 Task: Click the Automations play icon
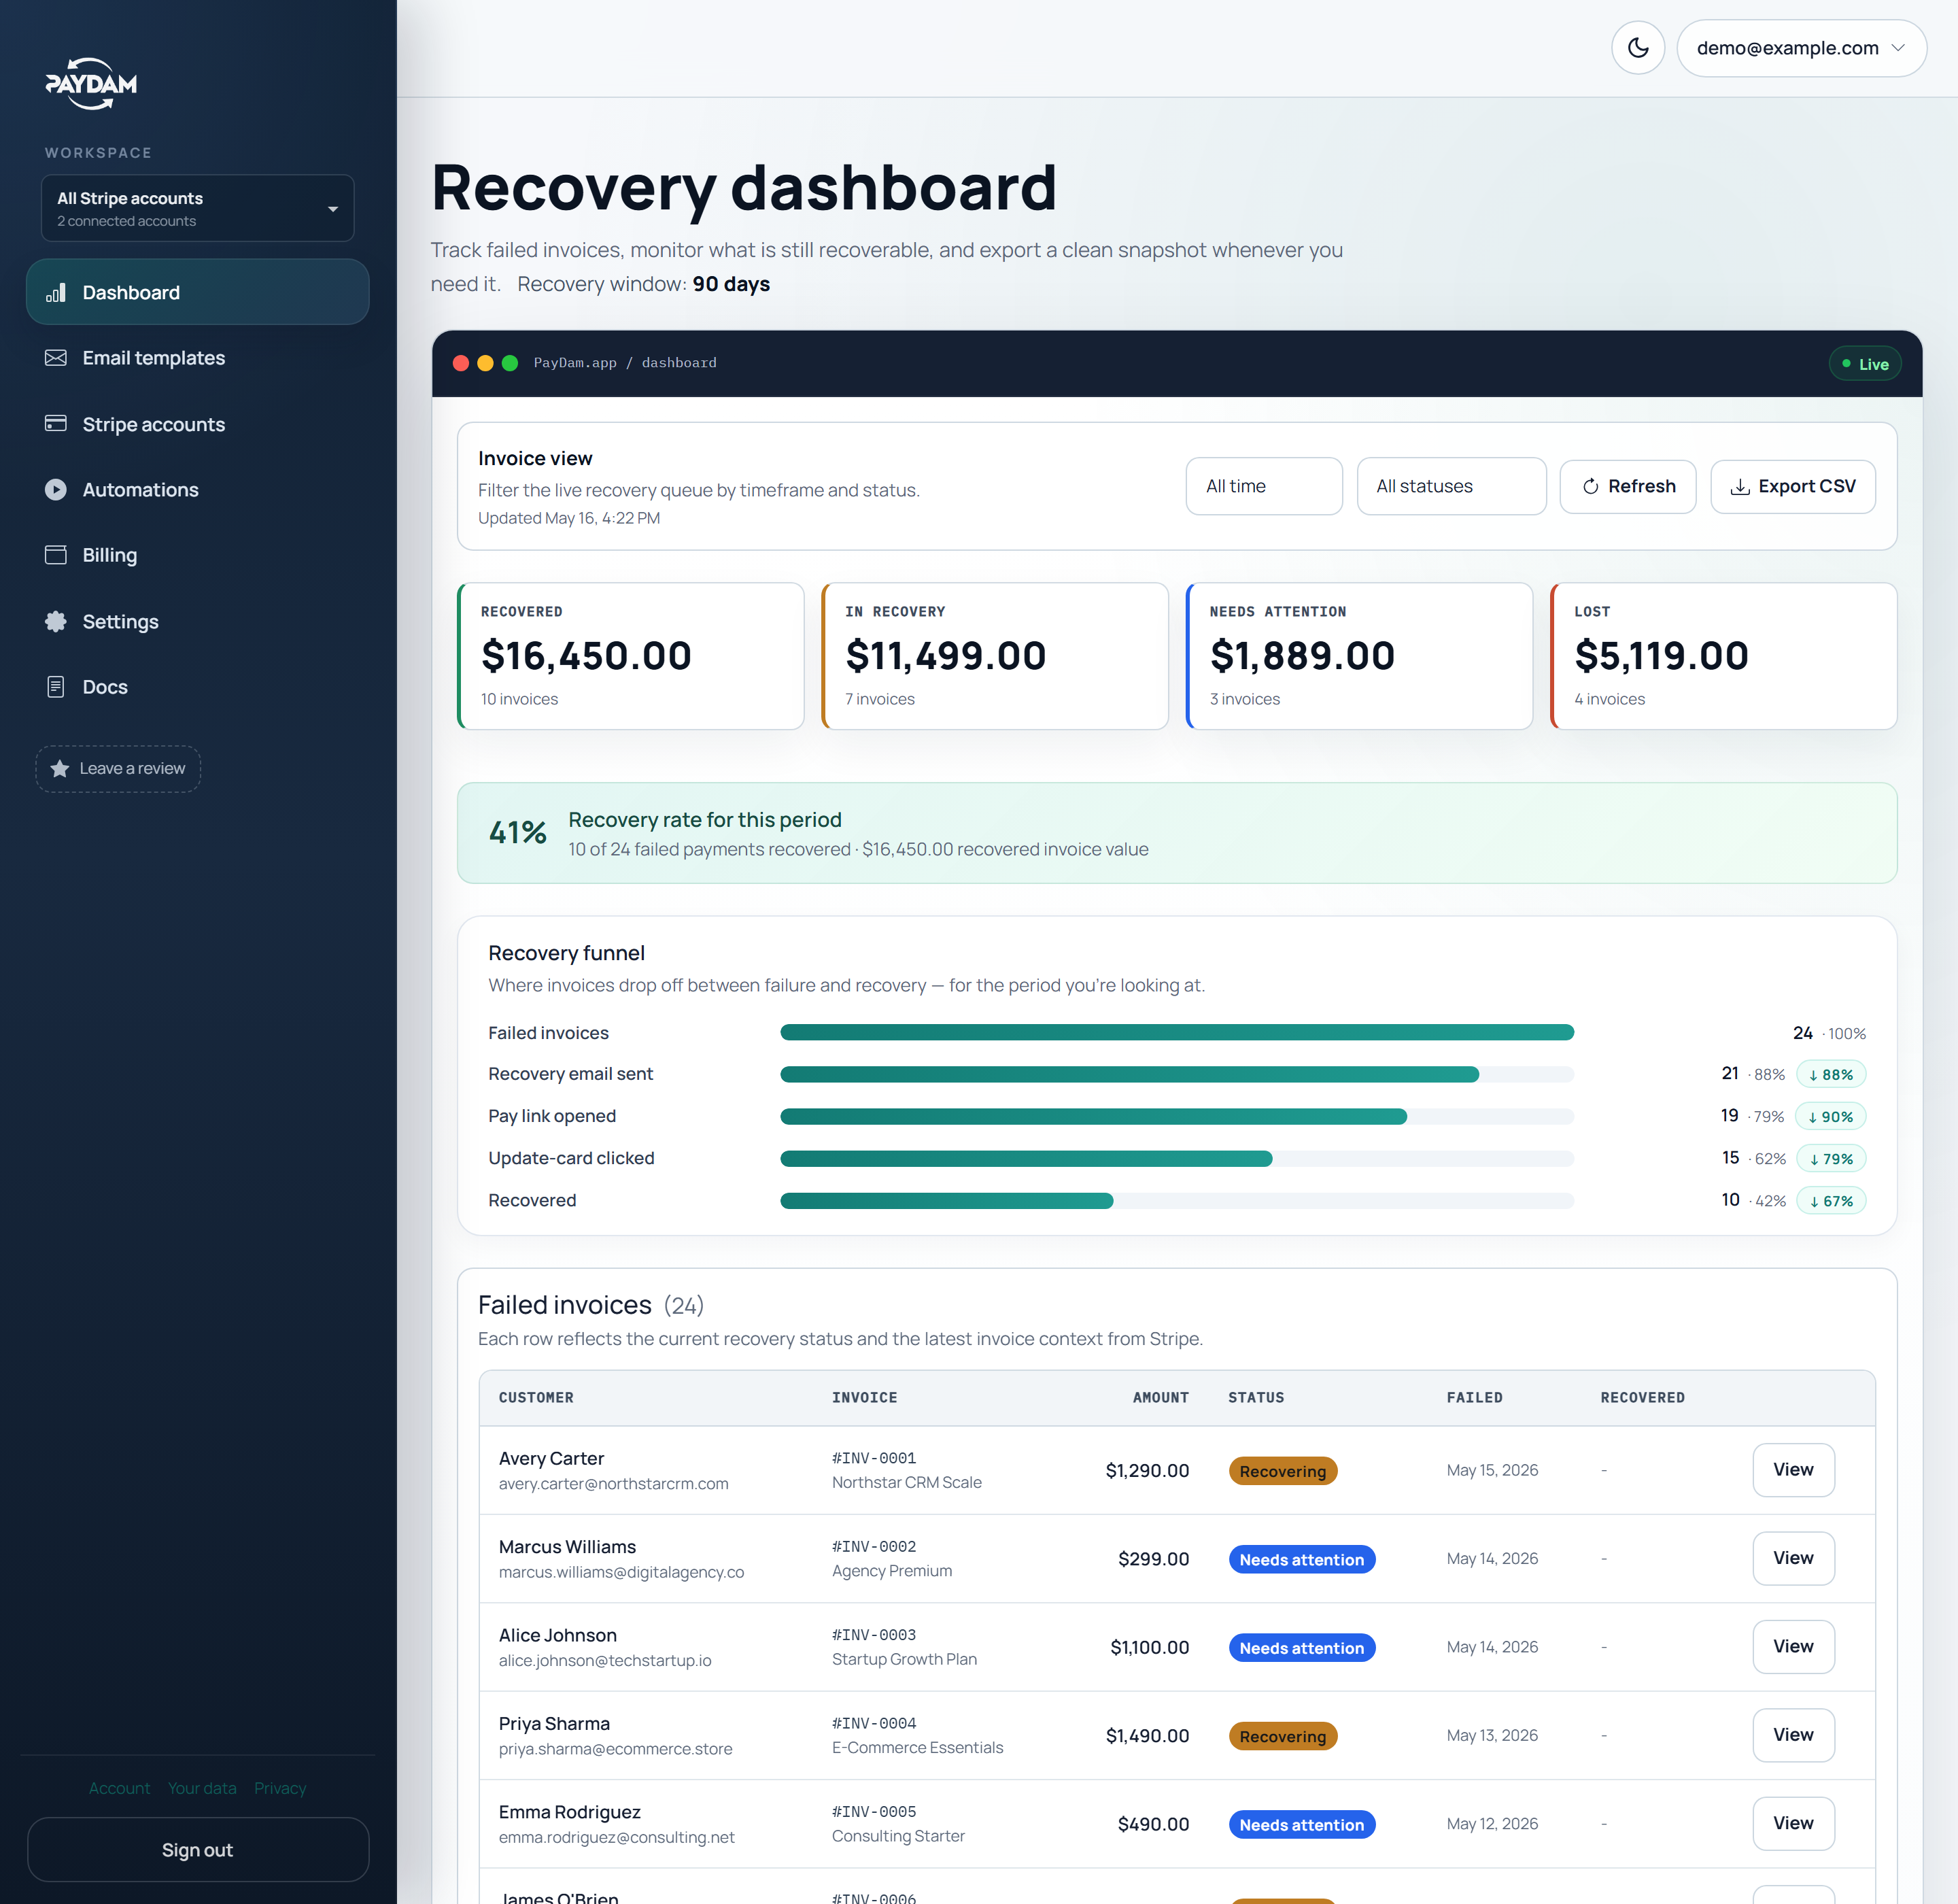56,489
